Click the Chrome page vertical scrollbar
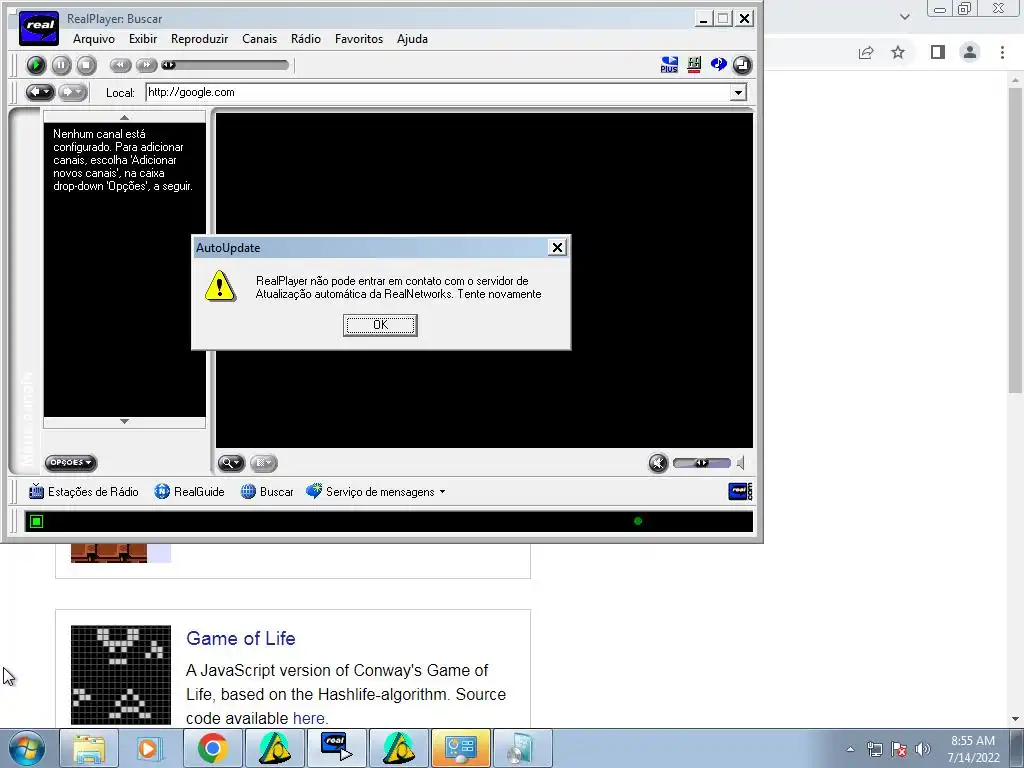 click(x=1016, y=241)
